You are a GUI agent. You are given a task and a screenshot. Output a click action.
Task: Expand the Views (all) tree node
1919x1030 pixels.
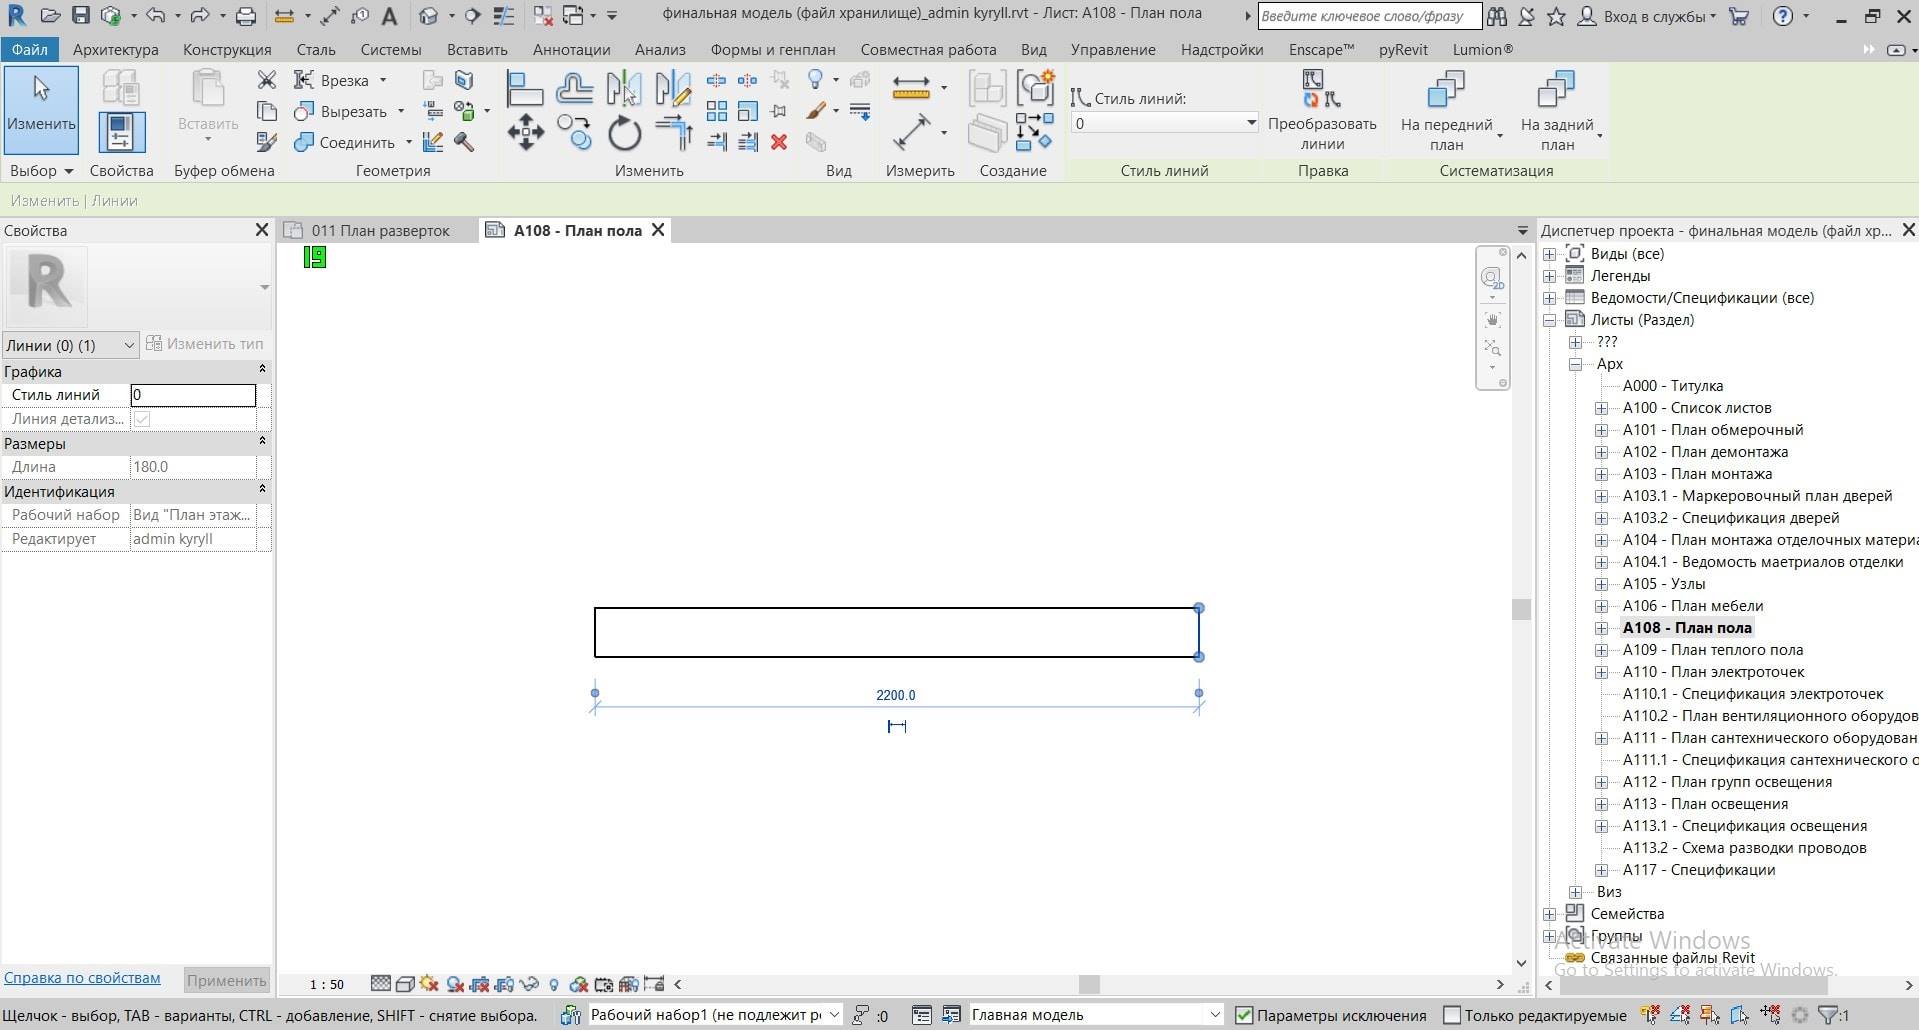pyautogui.click(x=1549, y=254)
